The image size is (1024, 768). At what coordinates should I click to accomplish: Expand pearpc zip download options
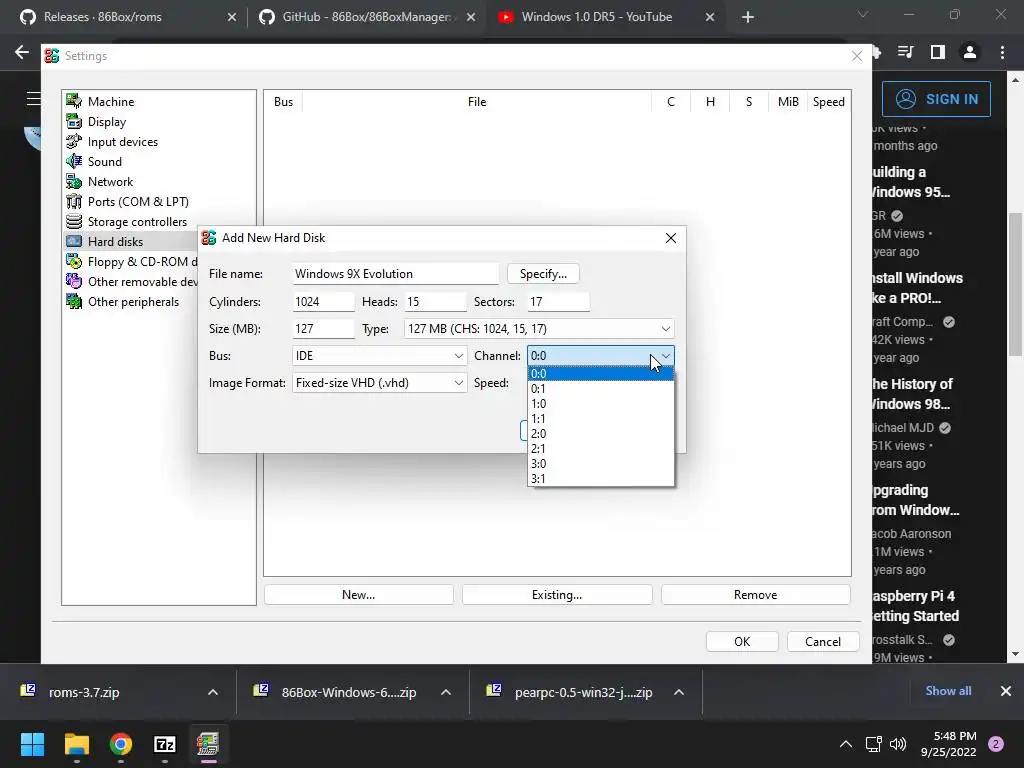pyautogui.click(x=679, y=692)
